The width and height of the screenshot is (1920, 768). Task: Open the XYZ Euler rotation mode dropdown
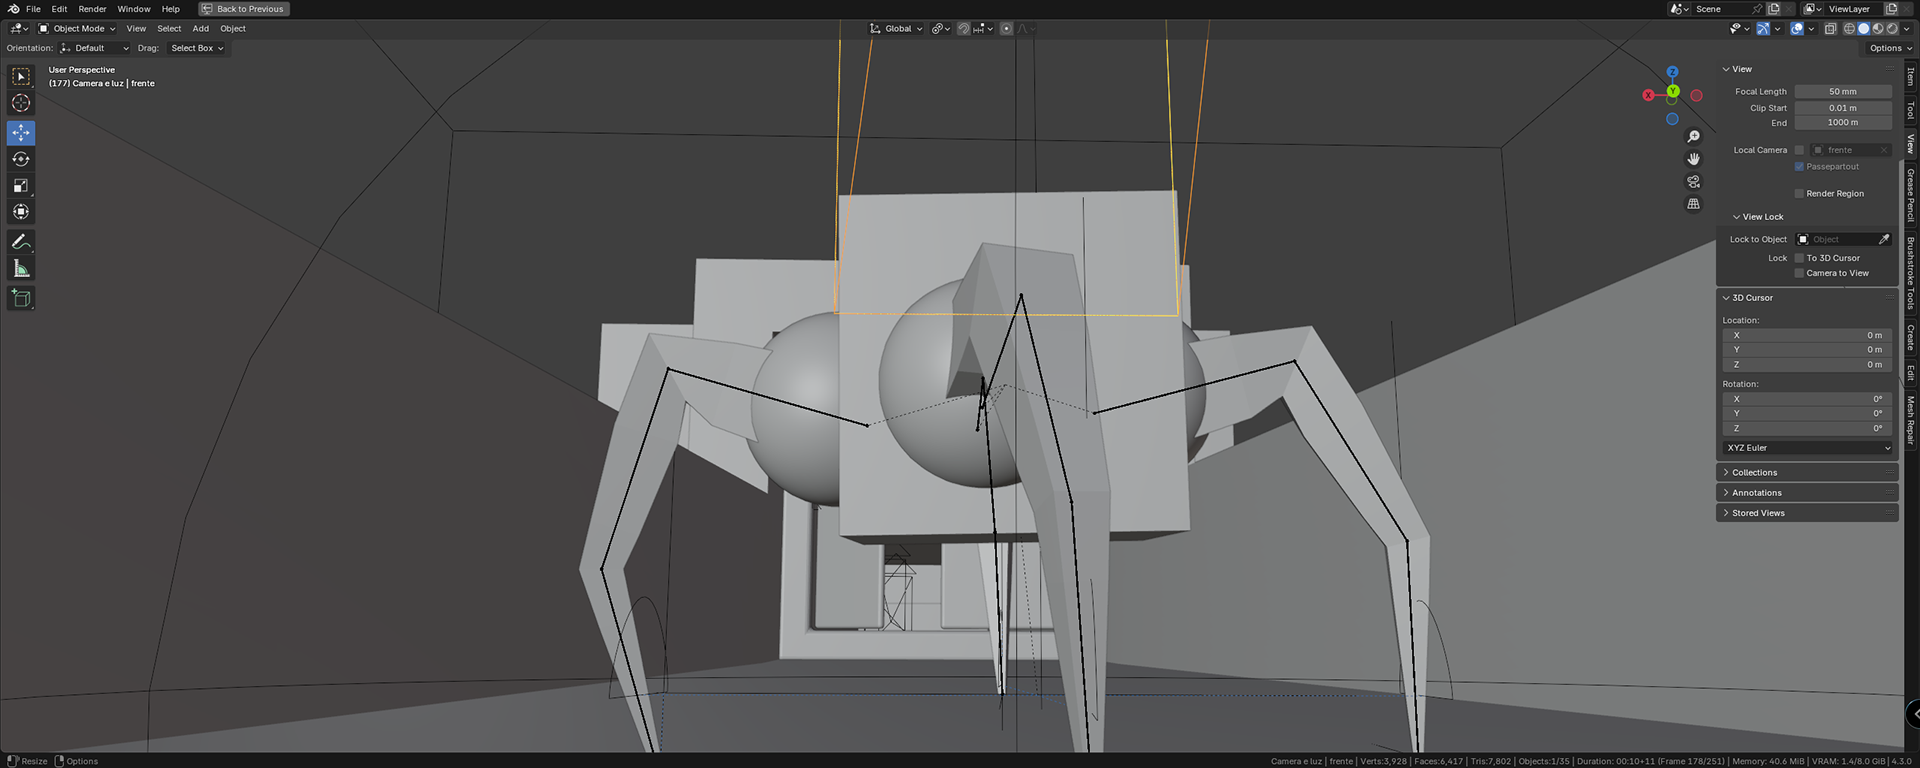[1808, 448]
